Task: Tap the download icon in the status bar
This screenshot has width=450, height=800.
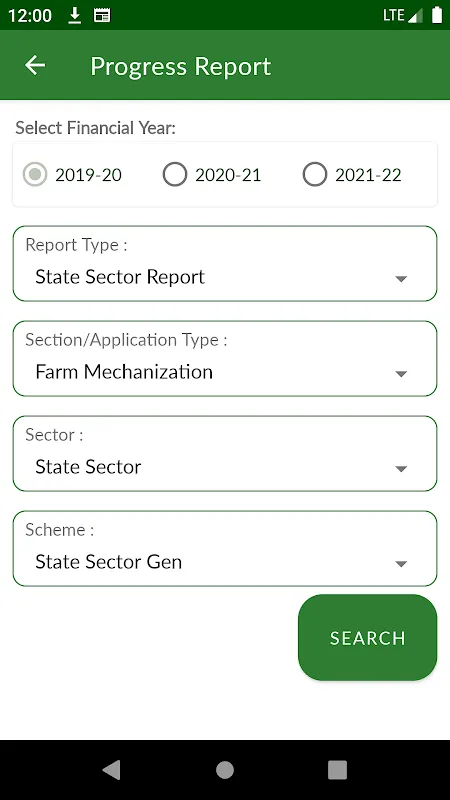Action: [x=74, y=16]
